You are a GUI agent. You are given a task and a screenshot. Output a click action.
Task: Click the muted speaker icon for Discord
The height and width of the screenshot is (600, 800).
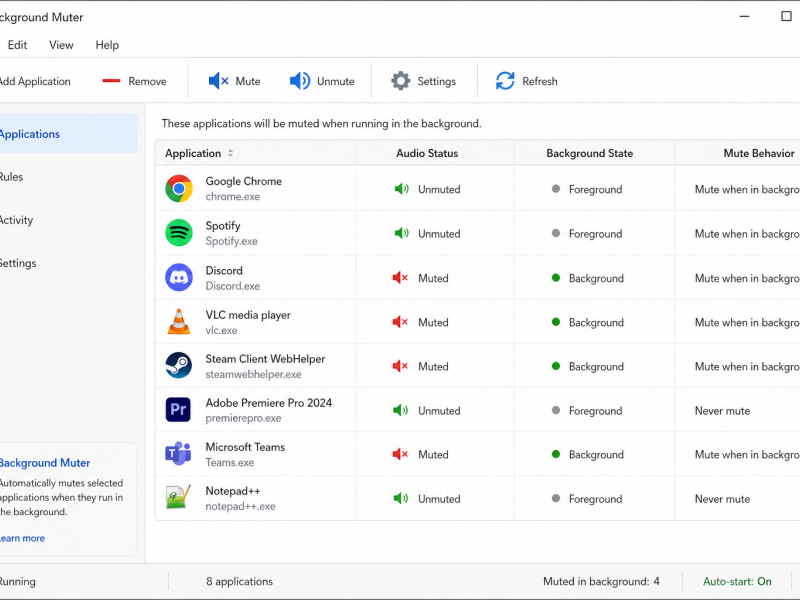click(x=400, y=278)
